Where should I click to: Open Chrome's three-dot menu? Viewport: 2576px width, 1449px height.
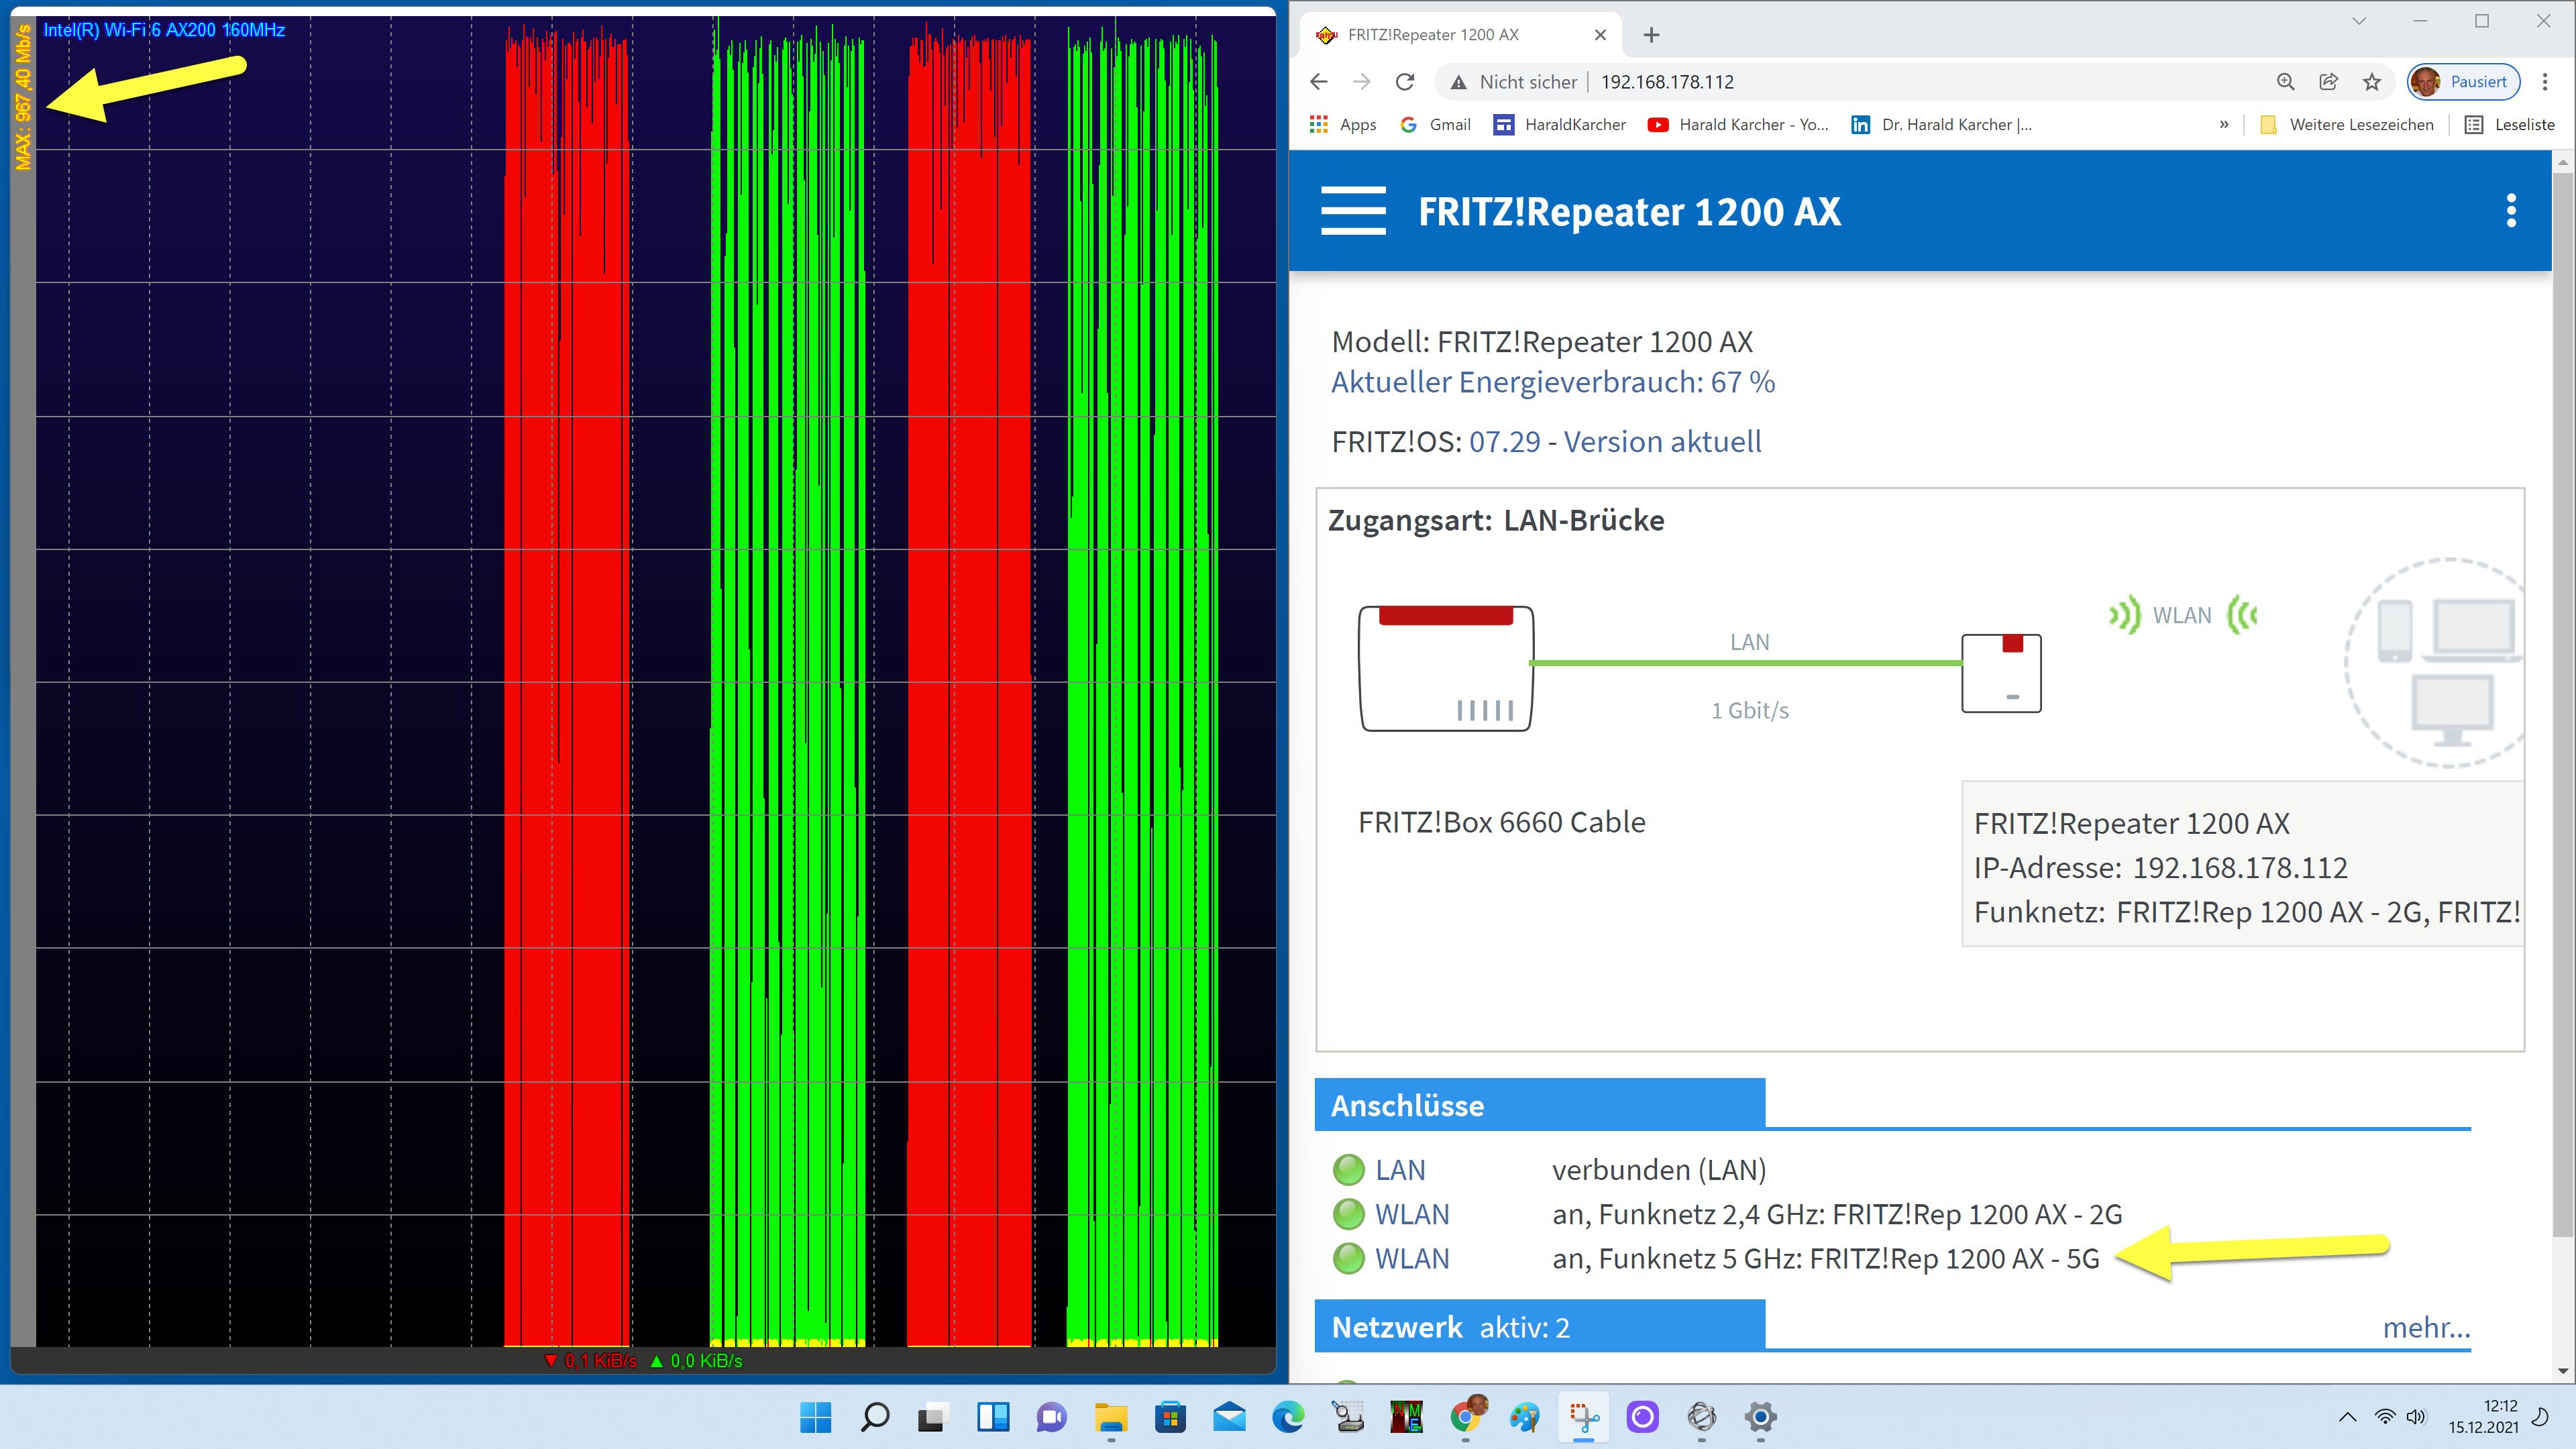coord(2545,82)
